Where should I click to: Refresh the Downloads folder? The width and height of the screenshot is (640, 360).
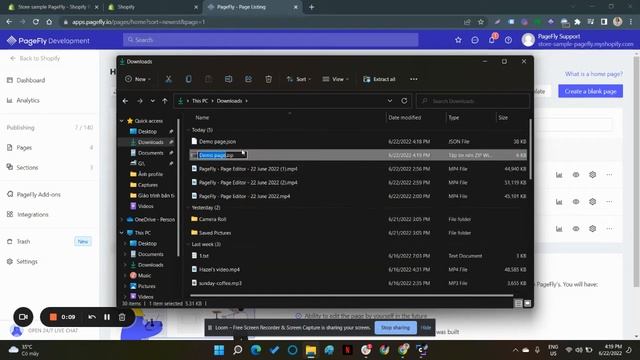point(404,101)
